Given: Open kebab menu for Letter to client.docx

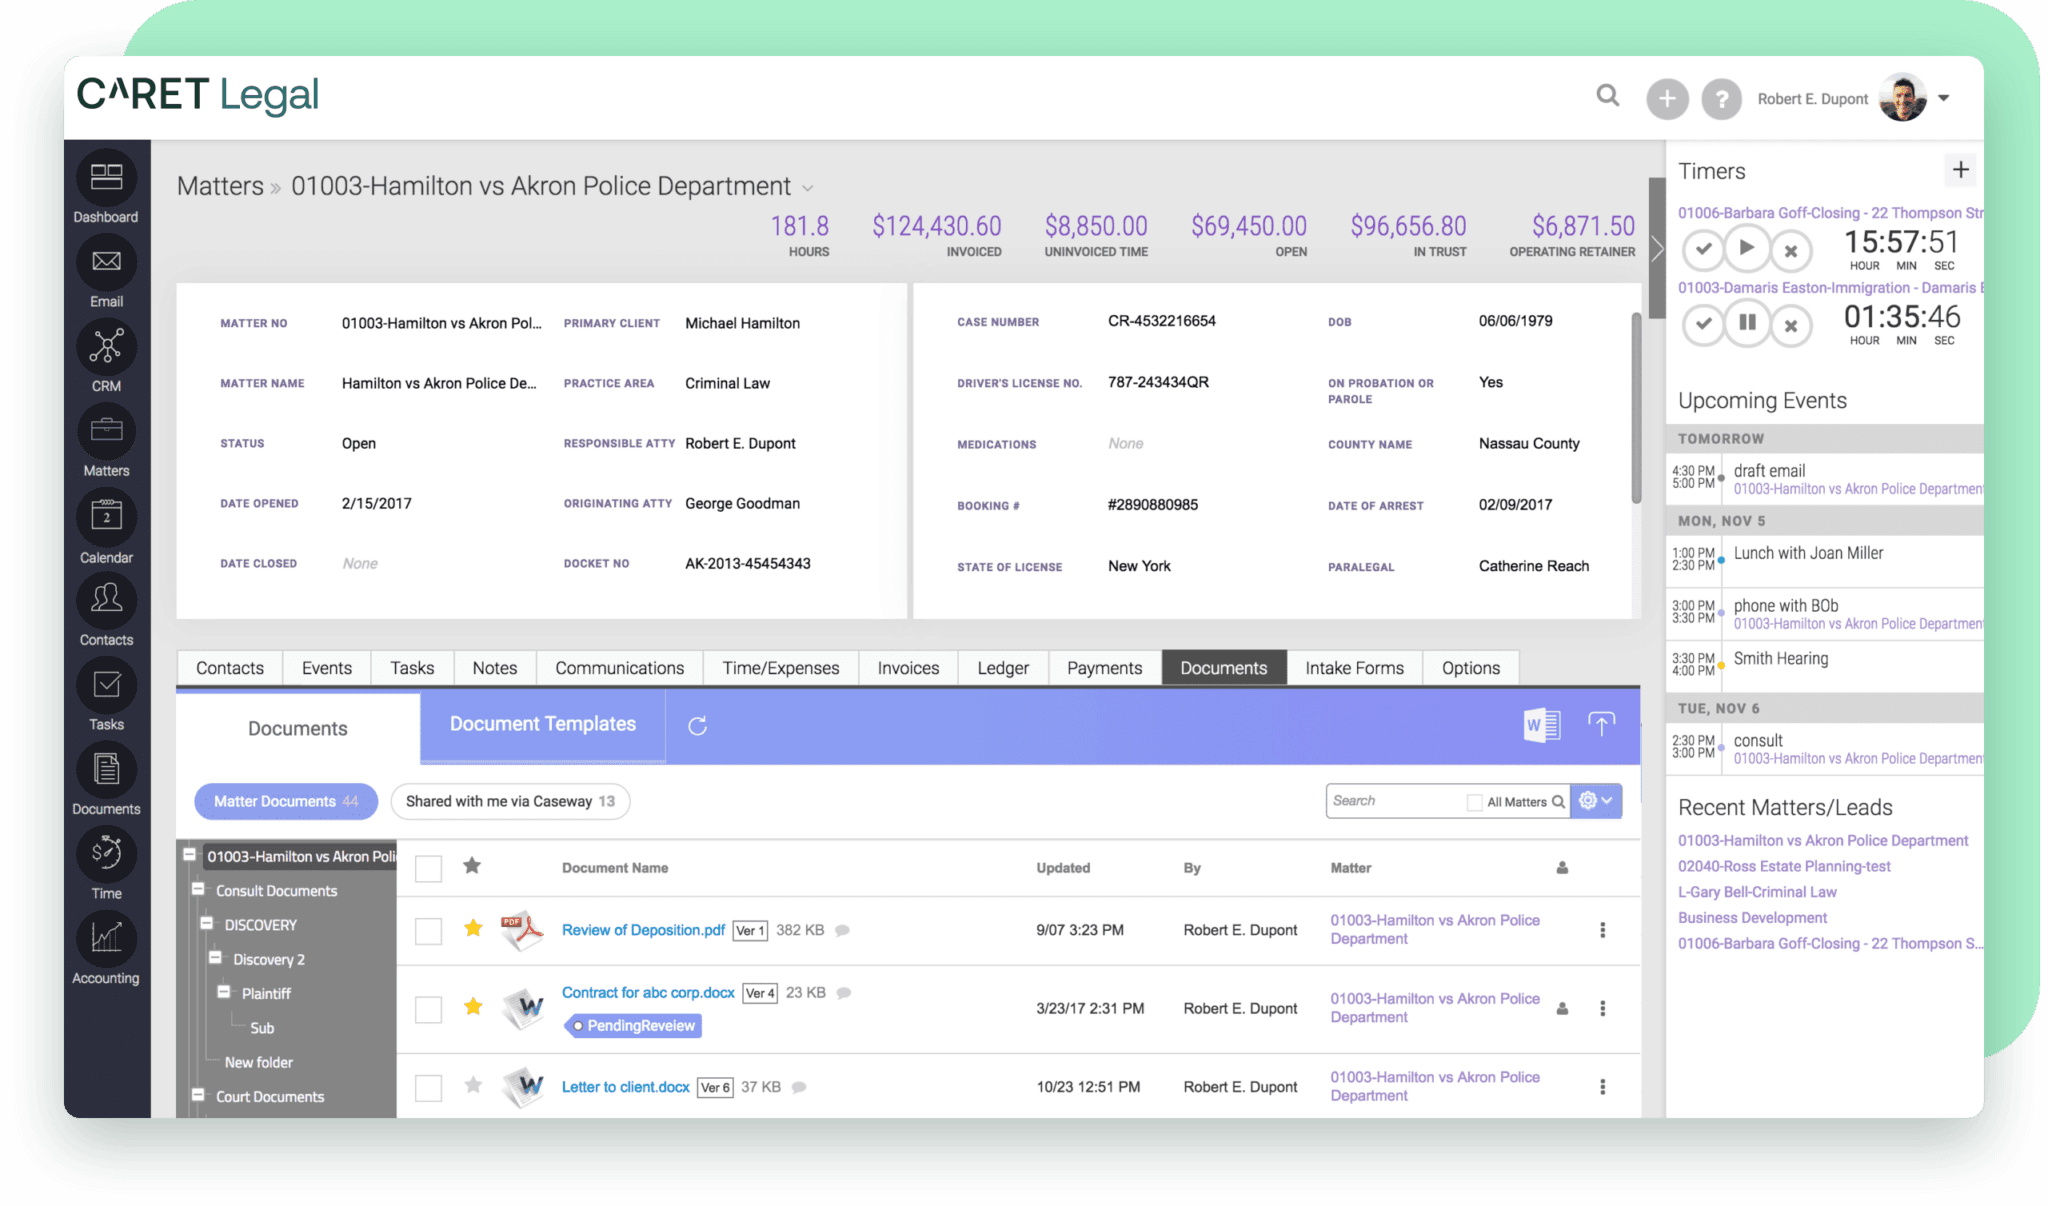Looking at the screenshot, I should pyautogui.click(x=1602, y=1087).
